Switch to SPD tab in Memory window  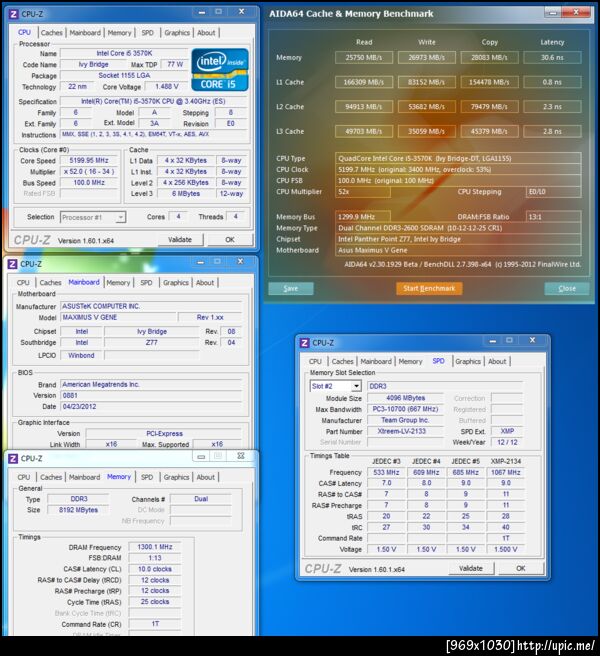coord(147,477)
